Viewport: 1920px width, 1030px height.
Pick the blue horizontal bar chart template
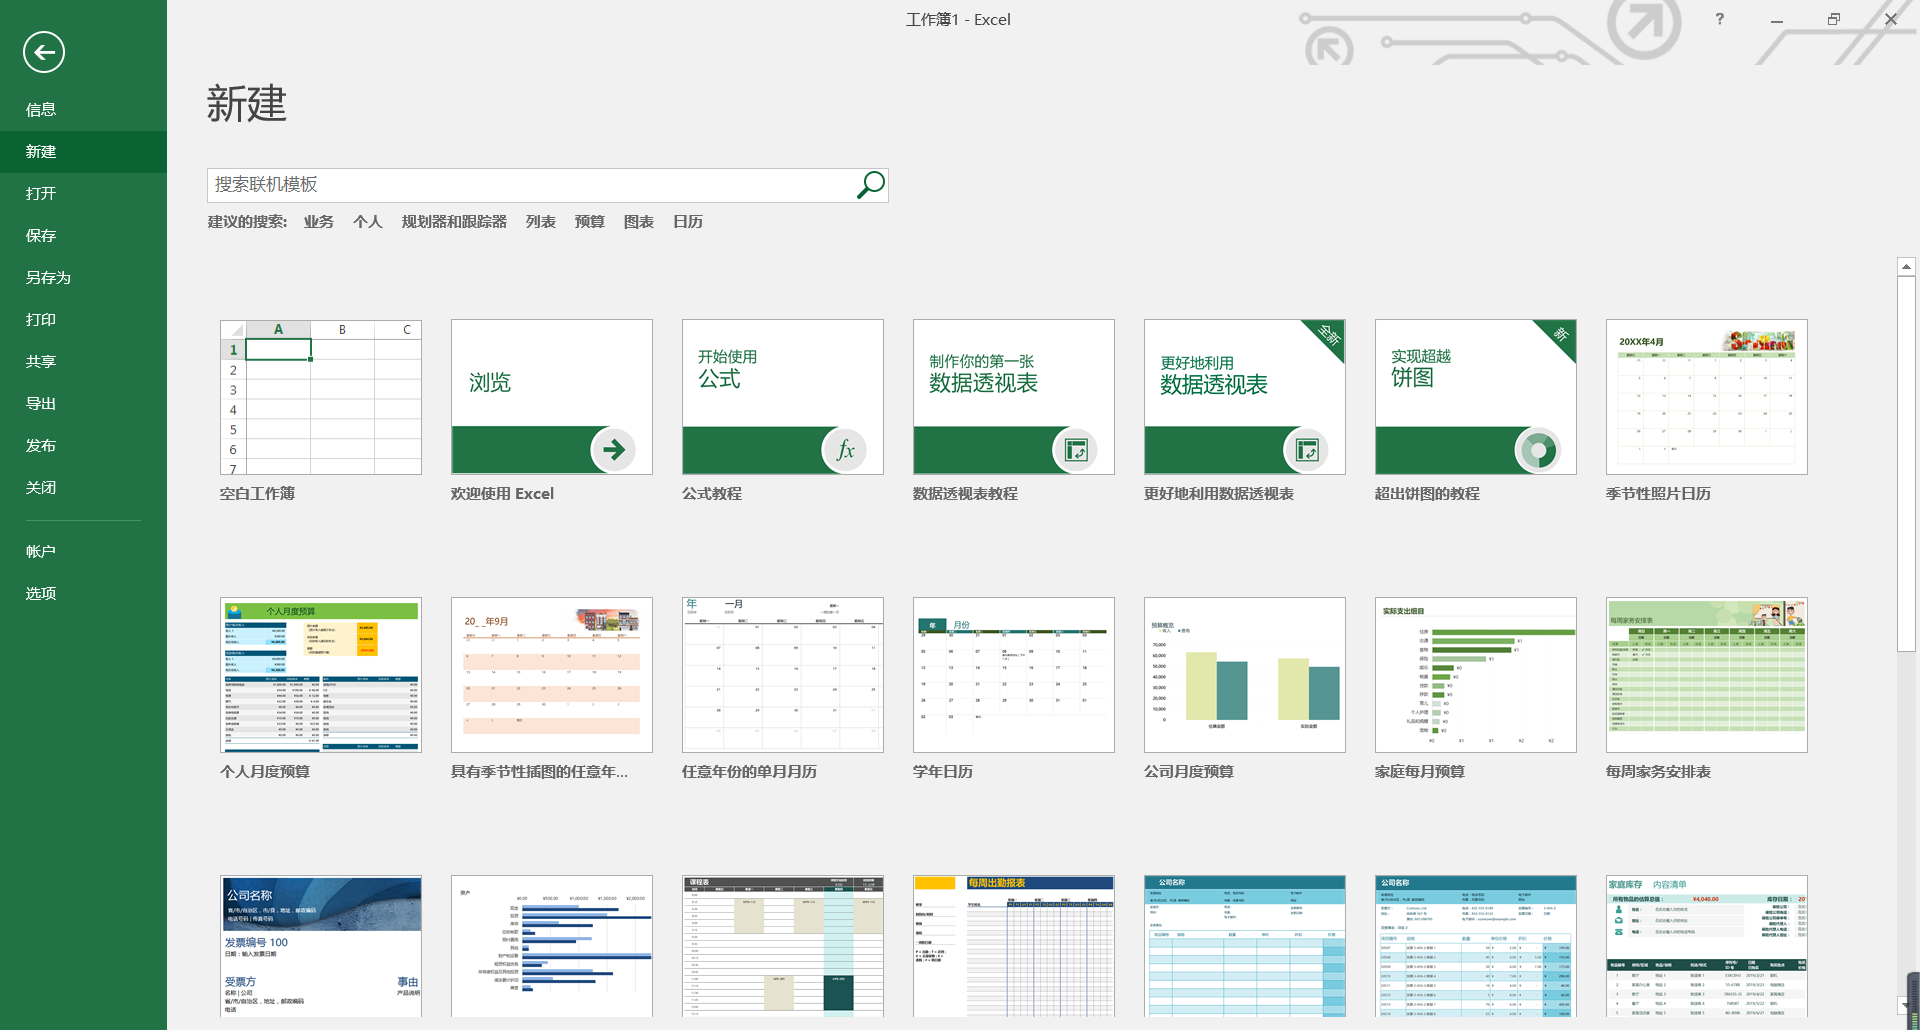pos(552,946)
